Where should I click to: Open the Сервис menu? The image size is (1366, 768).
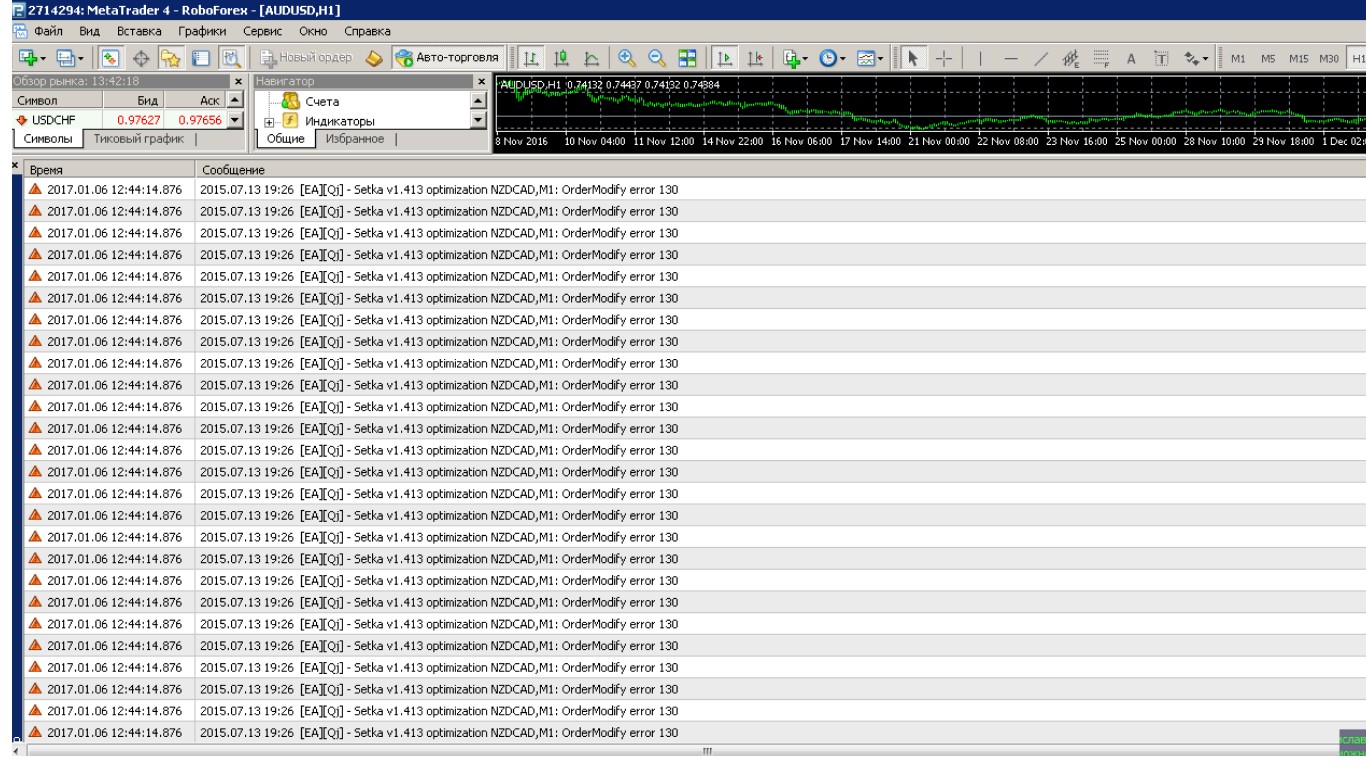[x=264, y=31]
